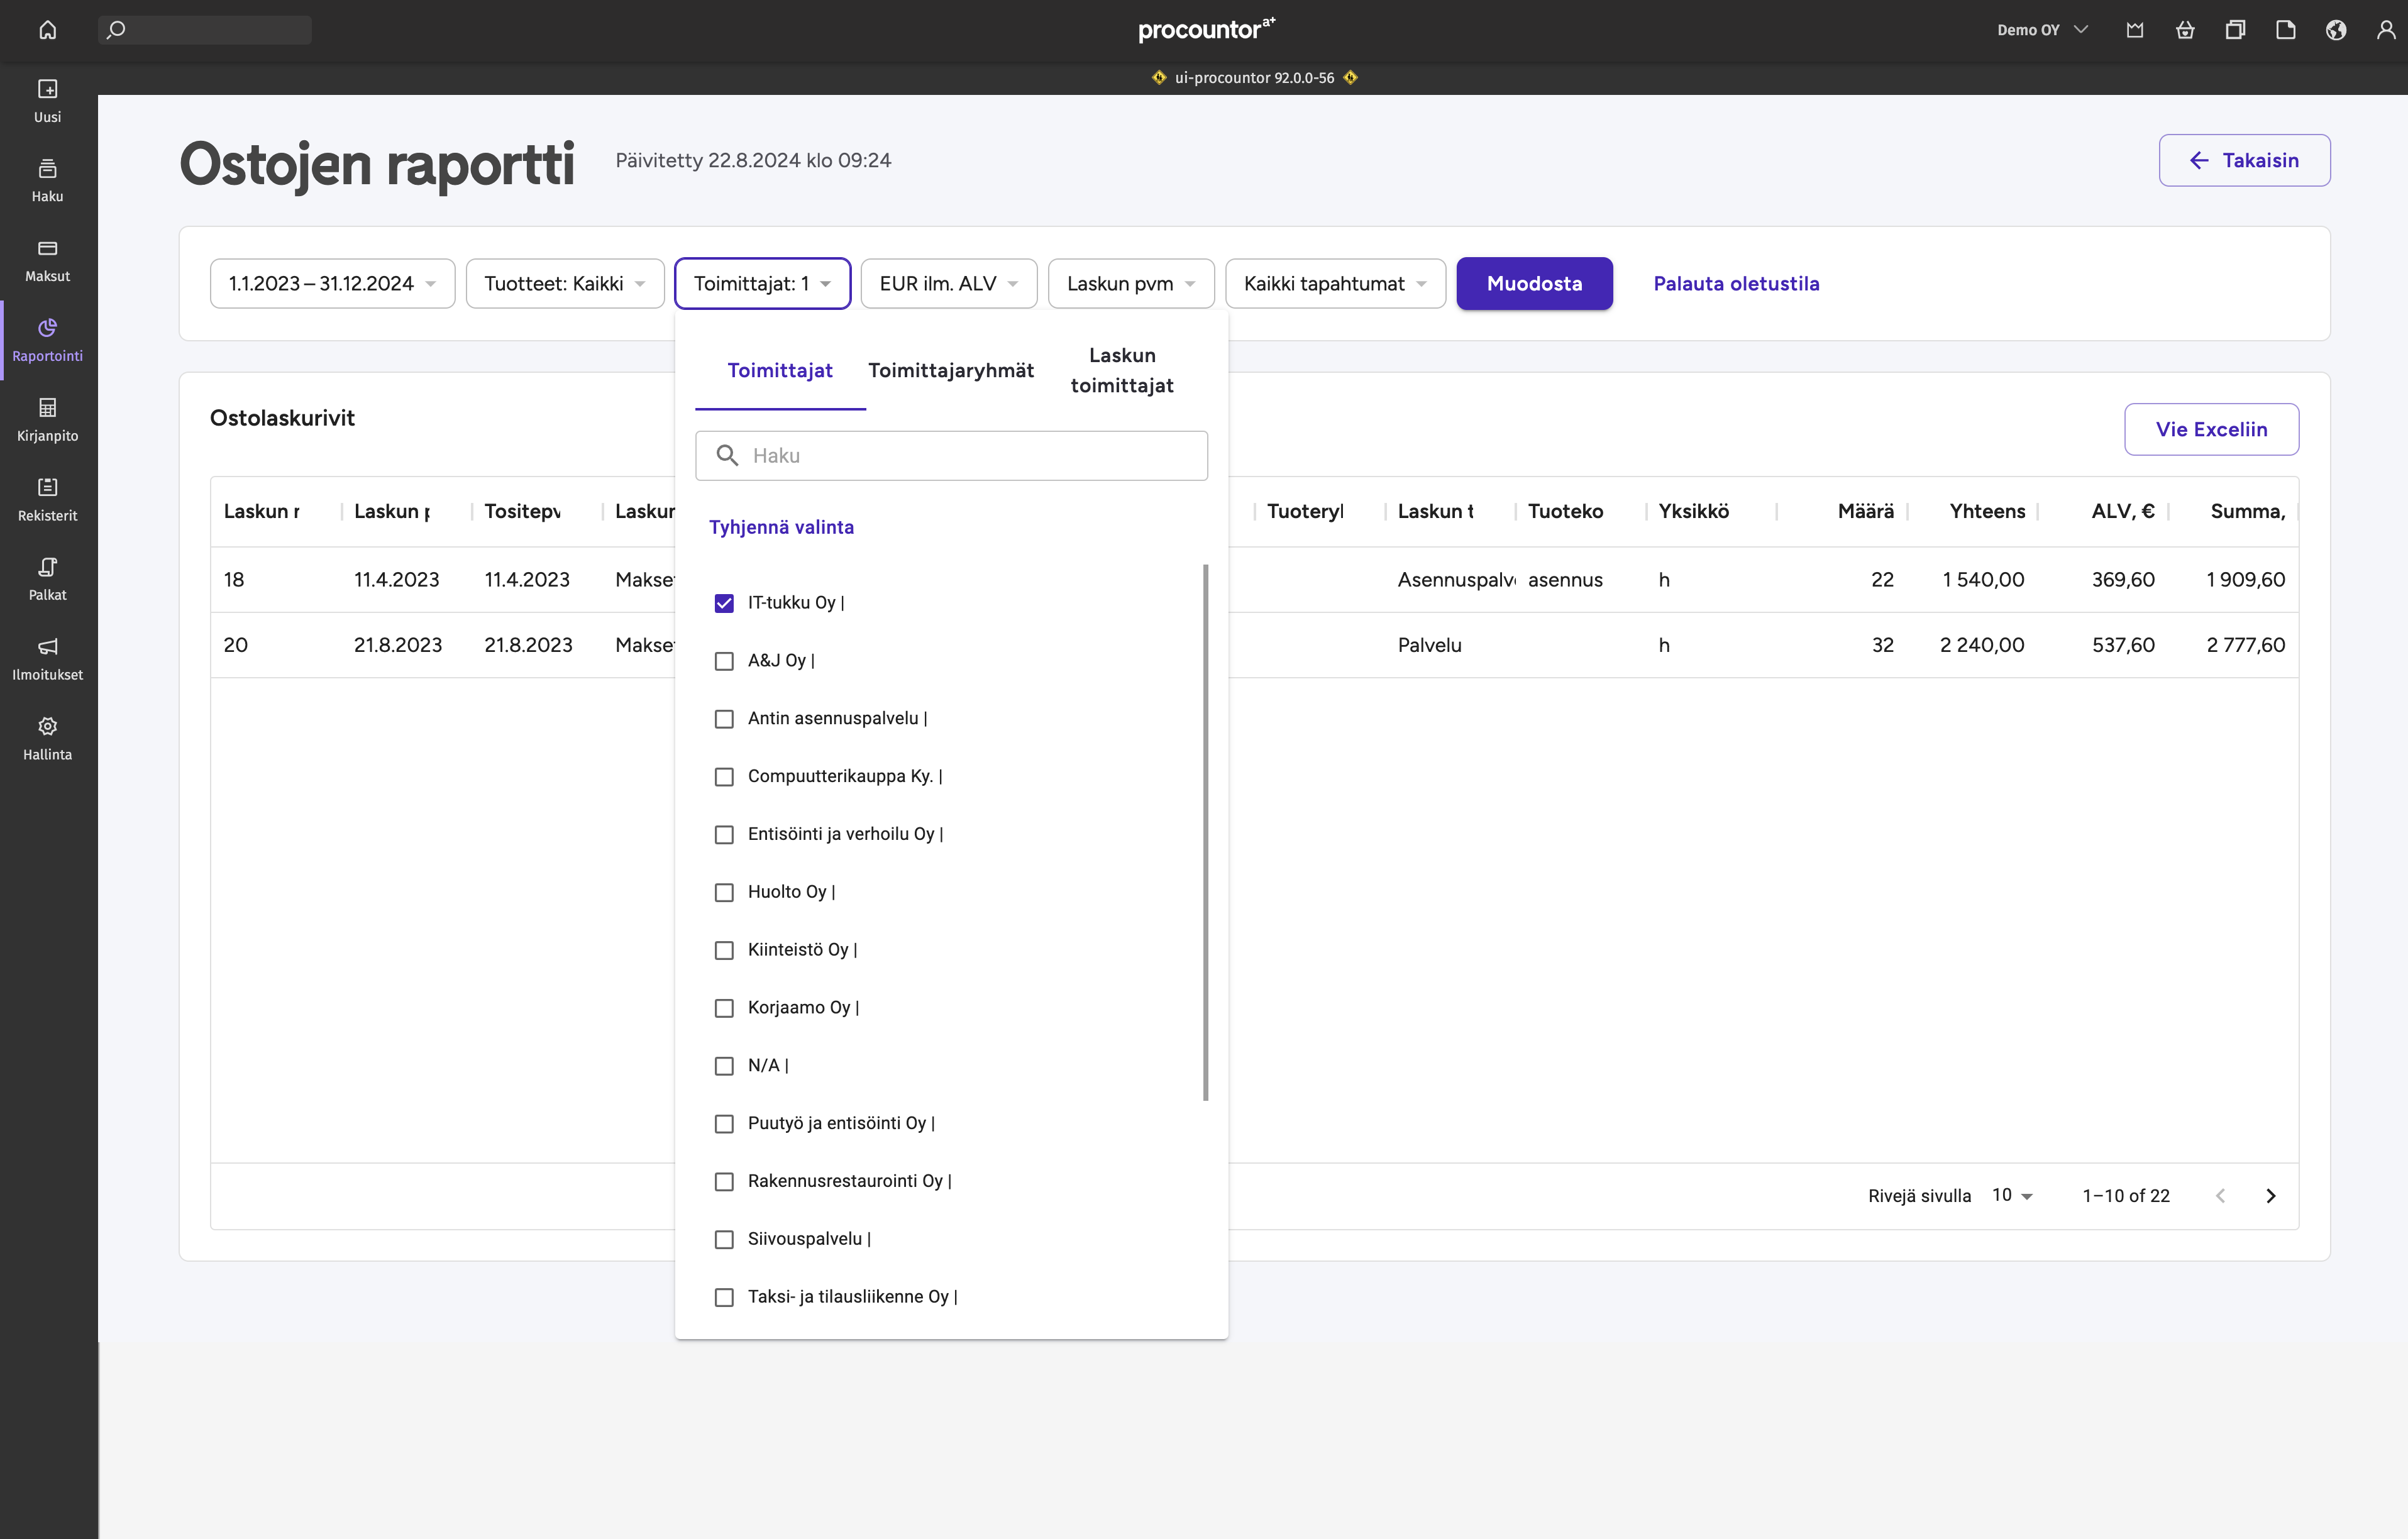Sort by the Tositepv column header
Screen dimensions: 2408x1539
pyautogui.click(x=522, y=511)
